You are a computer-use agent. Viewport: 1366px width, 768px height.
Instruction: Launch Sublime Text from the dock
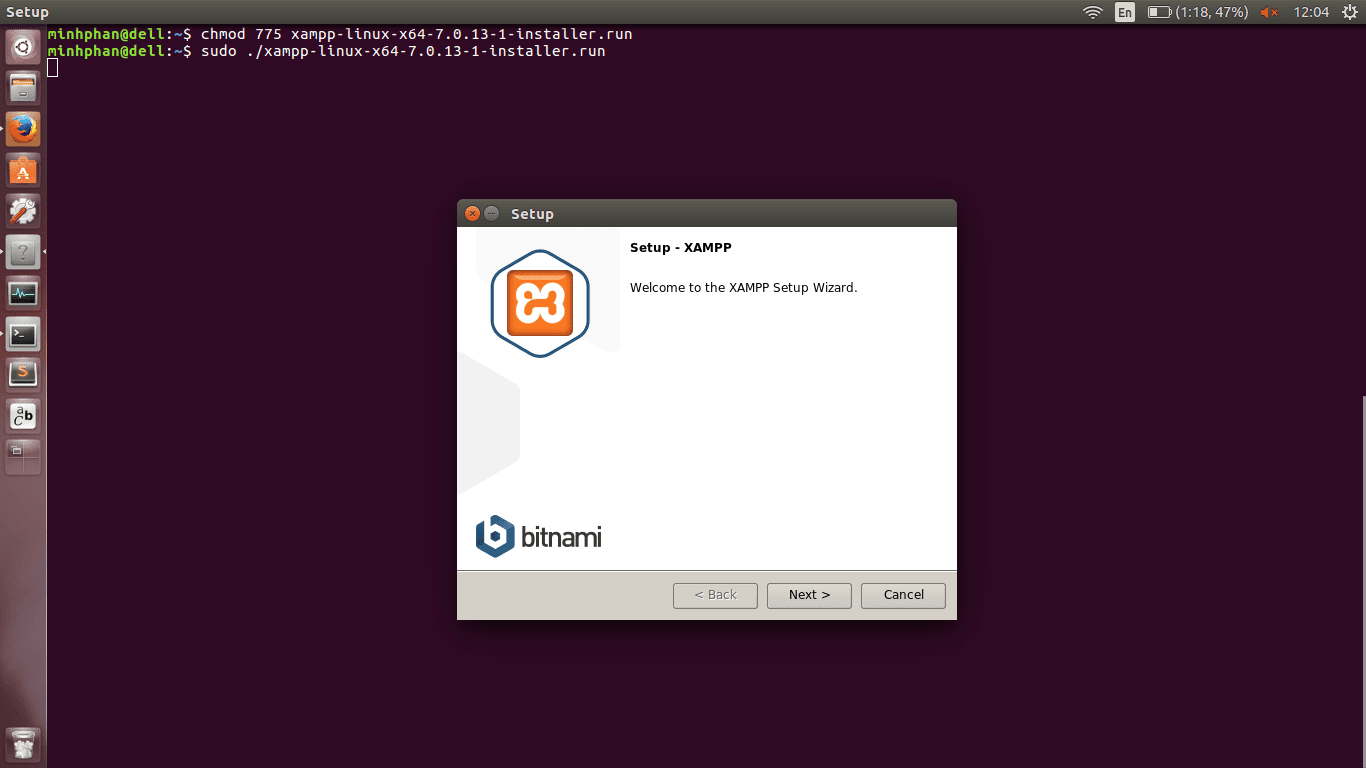click(x=22, y=374)
